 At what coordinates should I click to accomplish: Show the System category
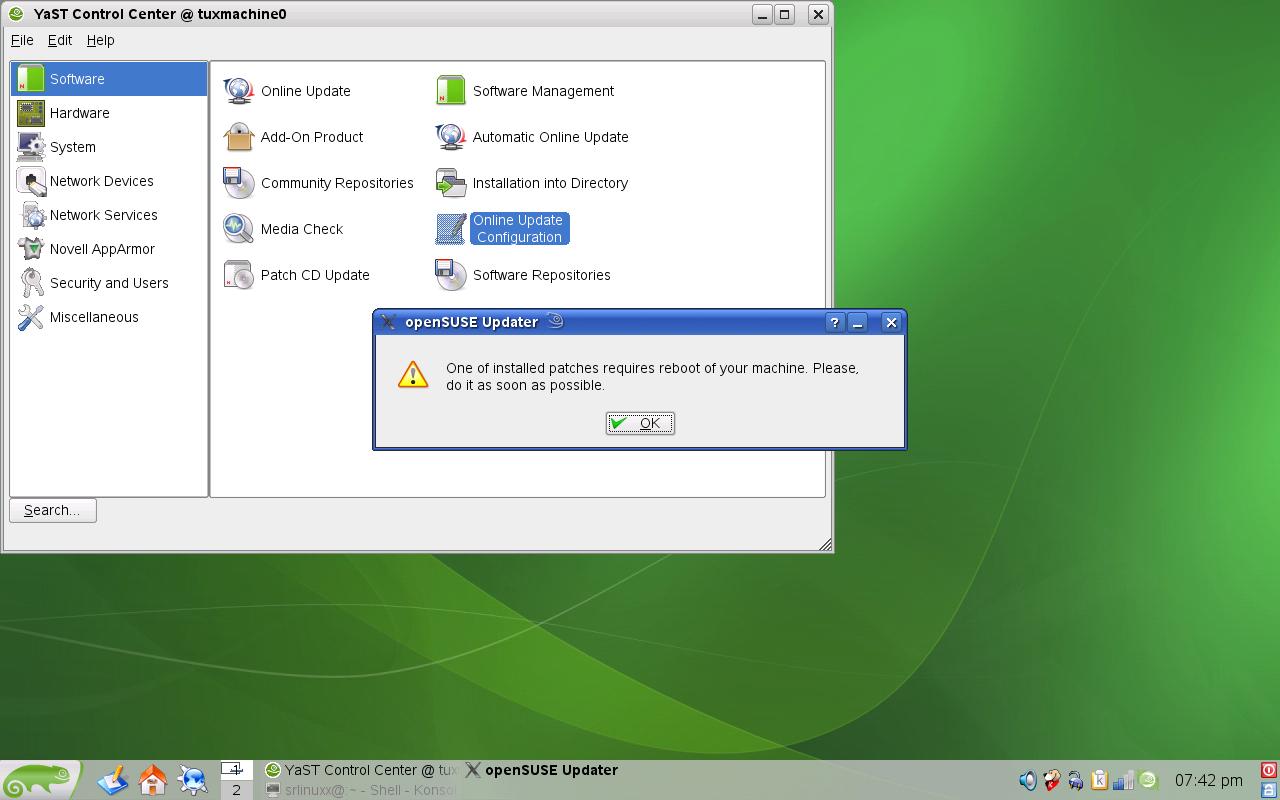109,147
